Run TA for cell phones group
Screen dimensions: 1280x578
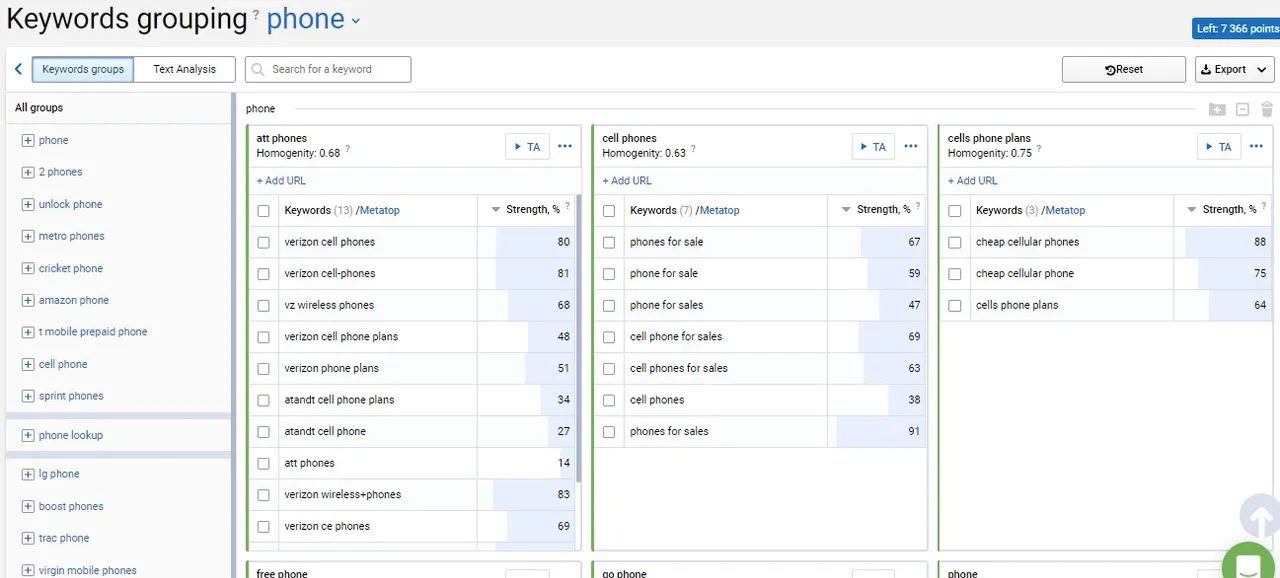[x=873, y=147]
